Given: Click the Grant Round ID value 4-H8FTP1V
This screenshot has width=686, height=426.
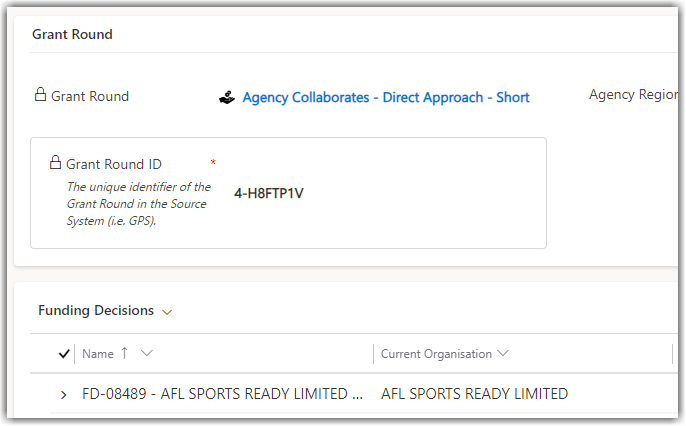Looking at the screenshot, I should (x=269, y=193).
